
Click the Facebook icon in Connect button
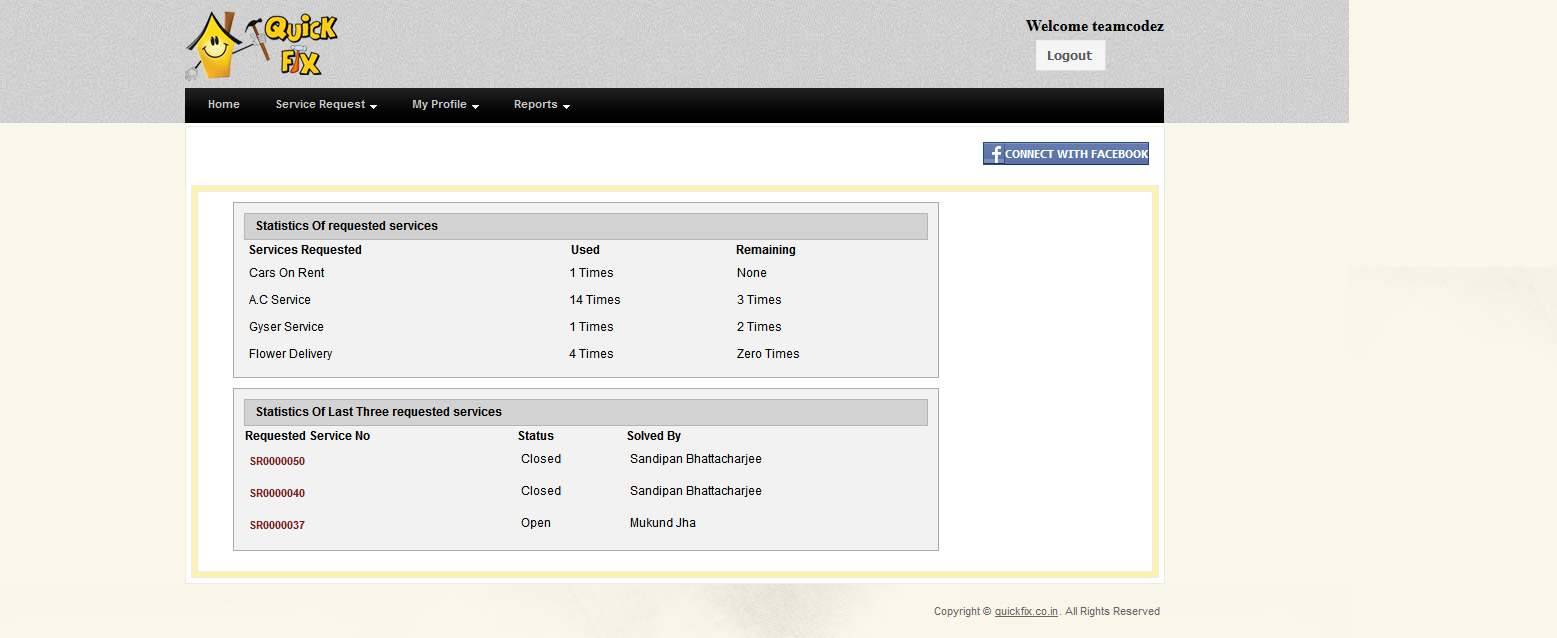tap(995, 154)
